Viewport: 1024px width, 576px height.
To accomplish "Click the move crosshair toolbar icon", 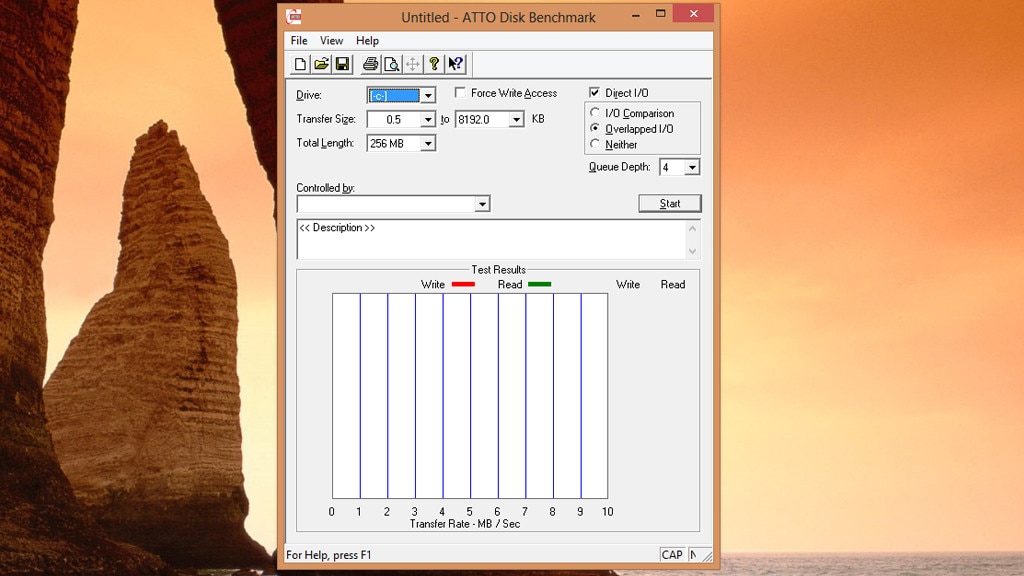I will tap(413, 64).
